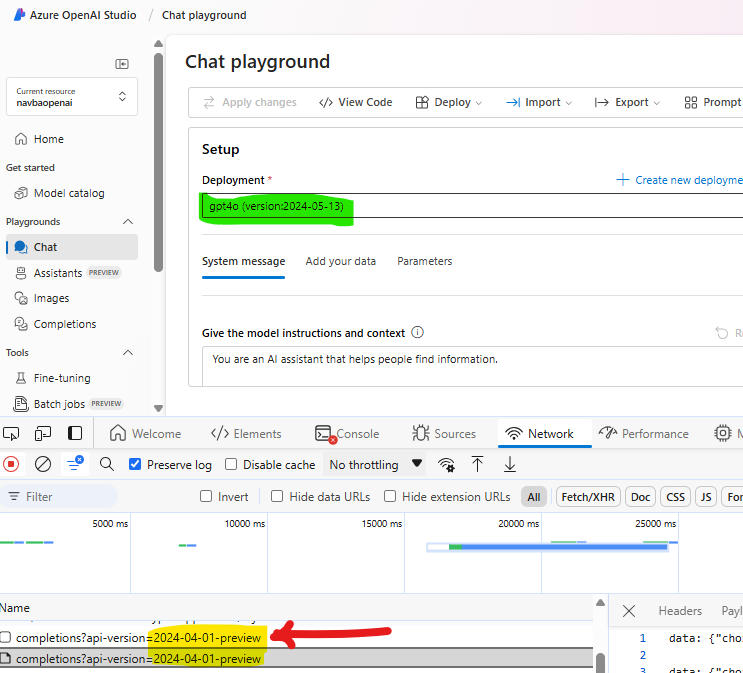Open the Import dropdown

(539, 102)
